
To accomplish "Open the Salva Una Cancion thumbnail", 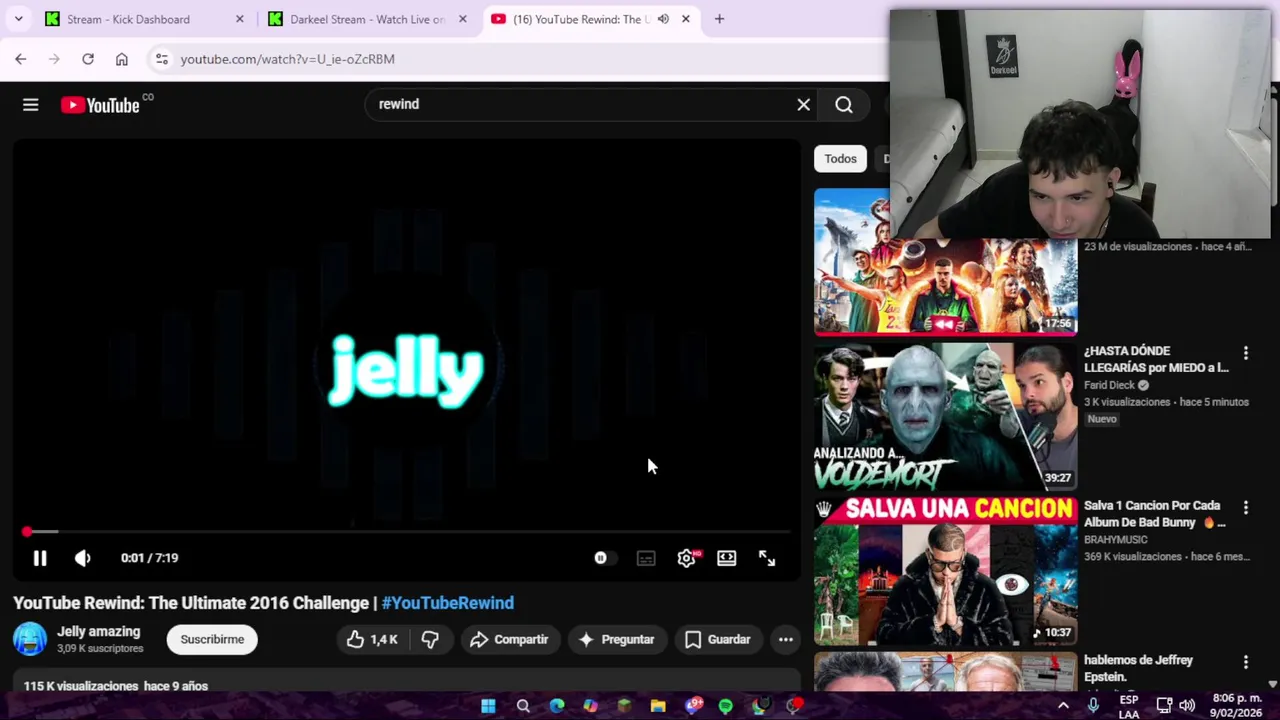I will (945, 571).
